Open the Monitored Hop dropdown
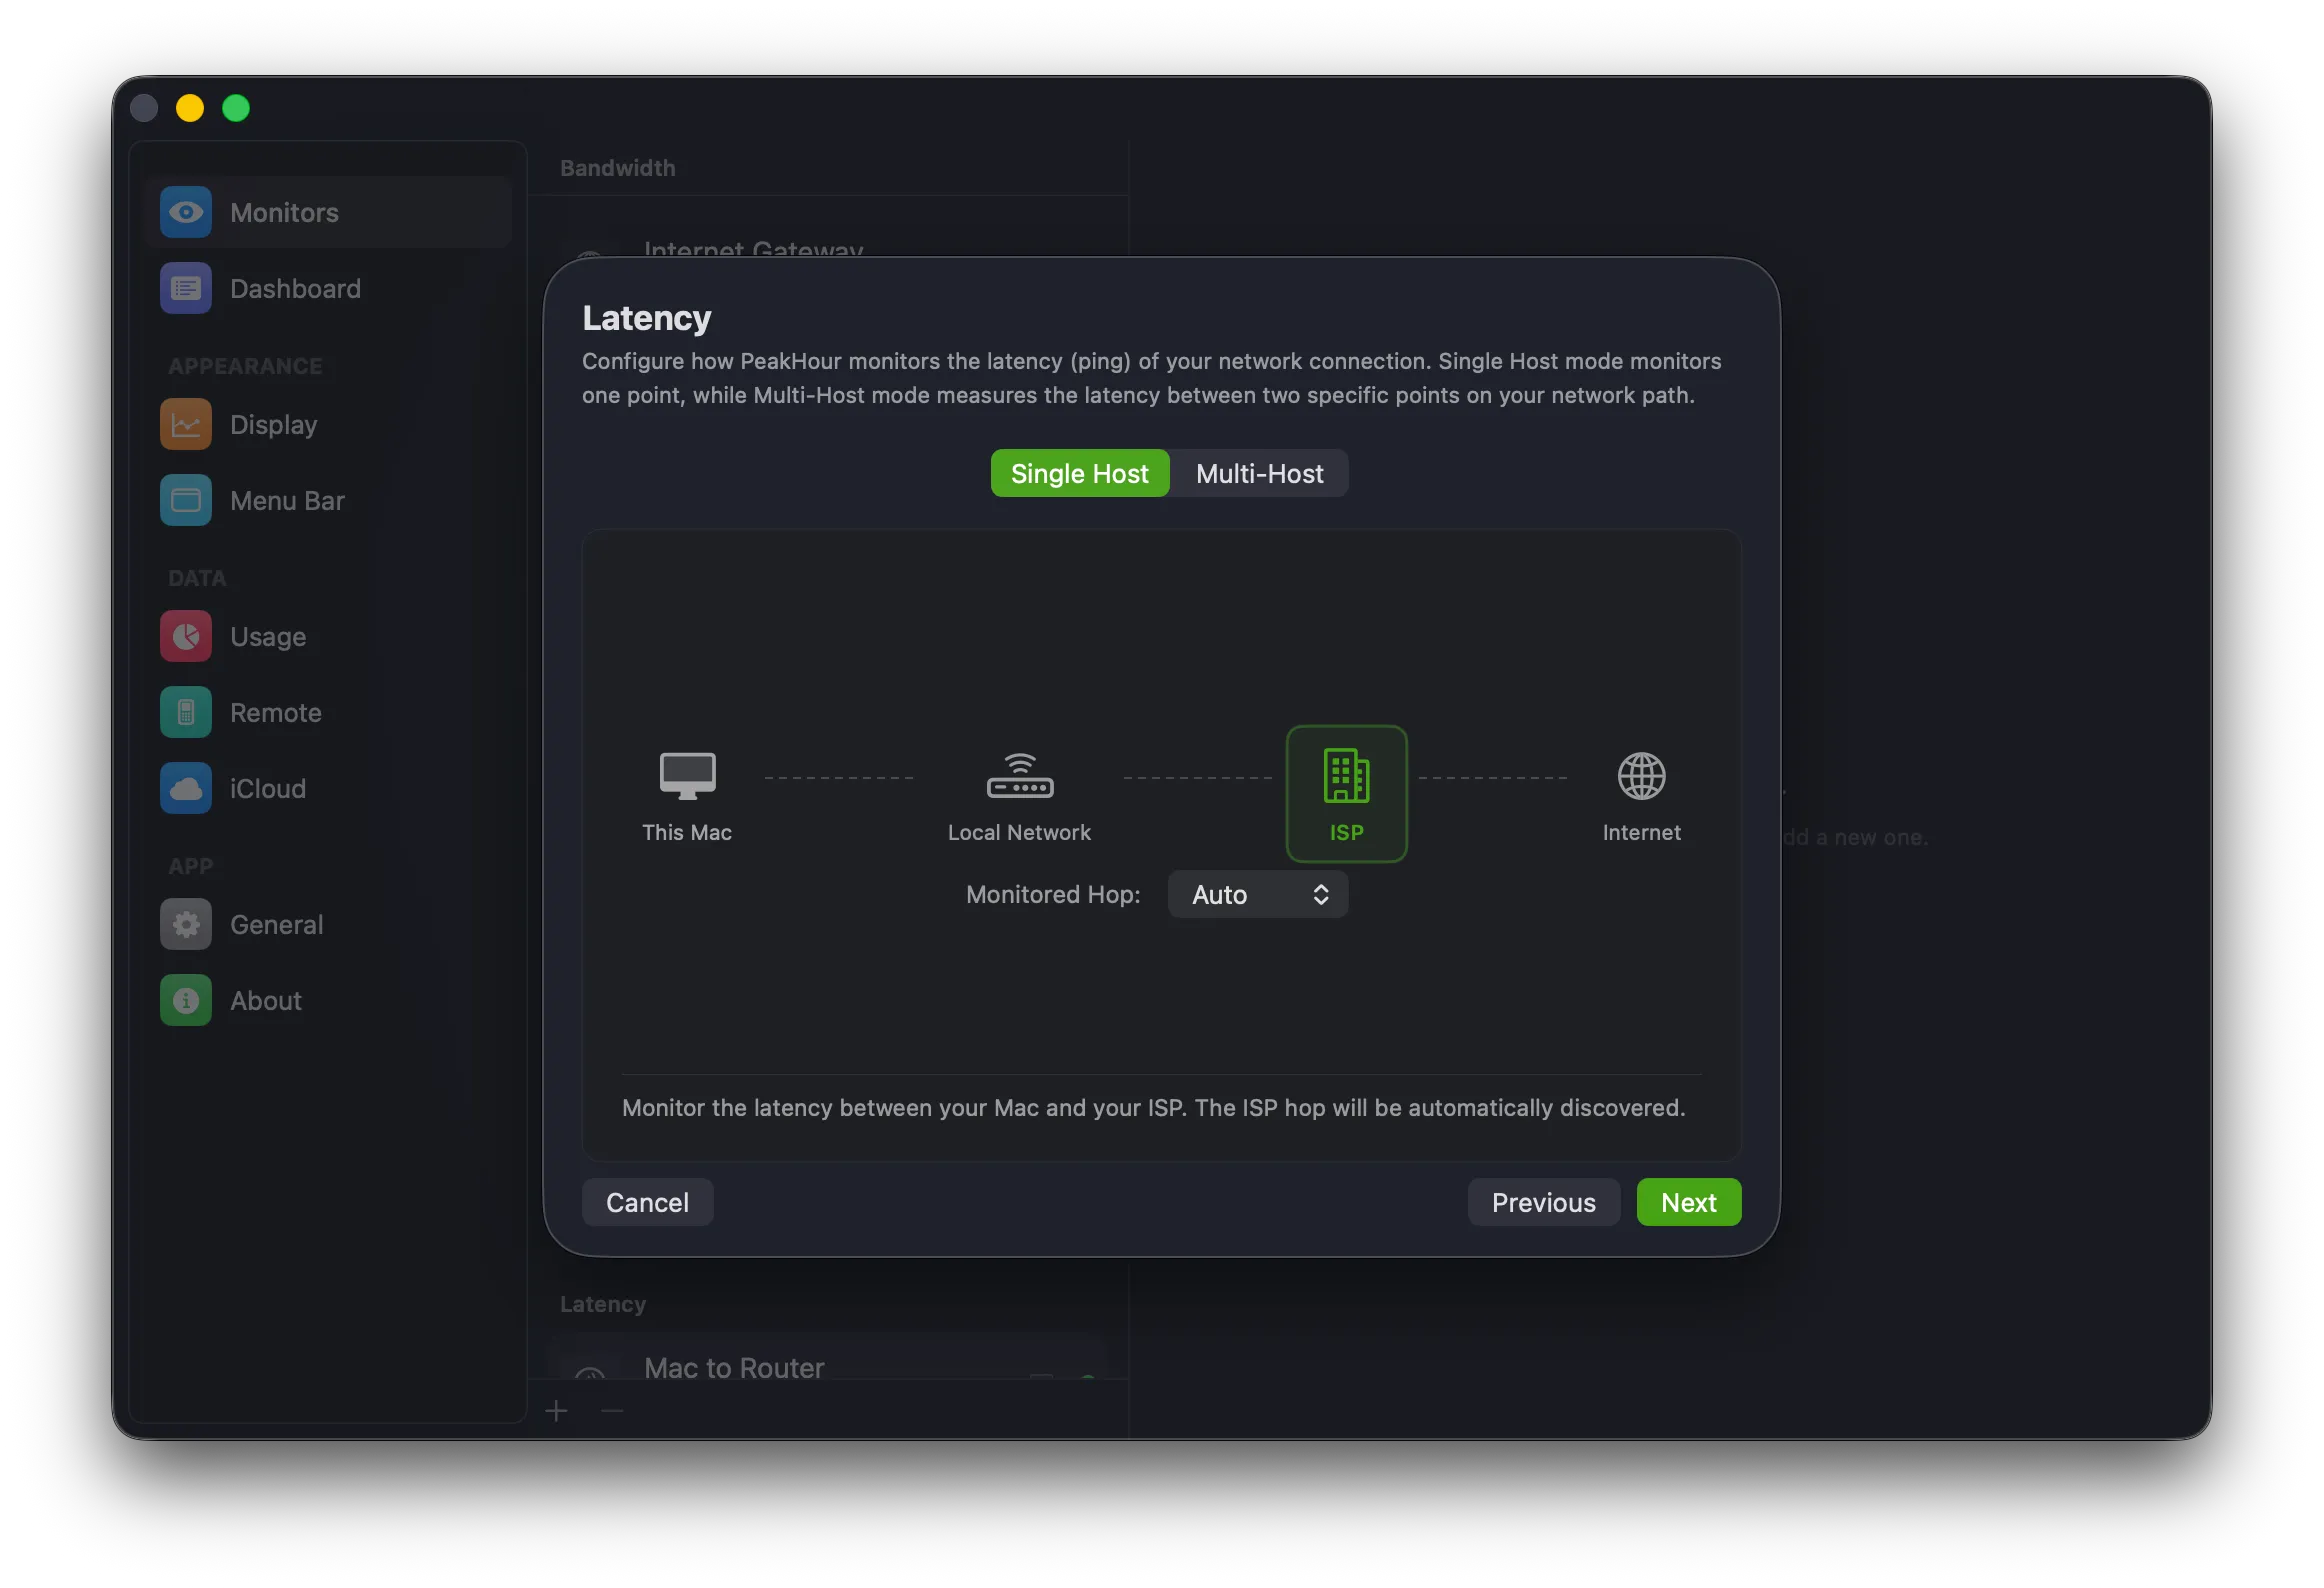Viewport: 2324px width, 1588px height. coord(1258,894)
